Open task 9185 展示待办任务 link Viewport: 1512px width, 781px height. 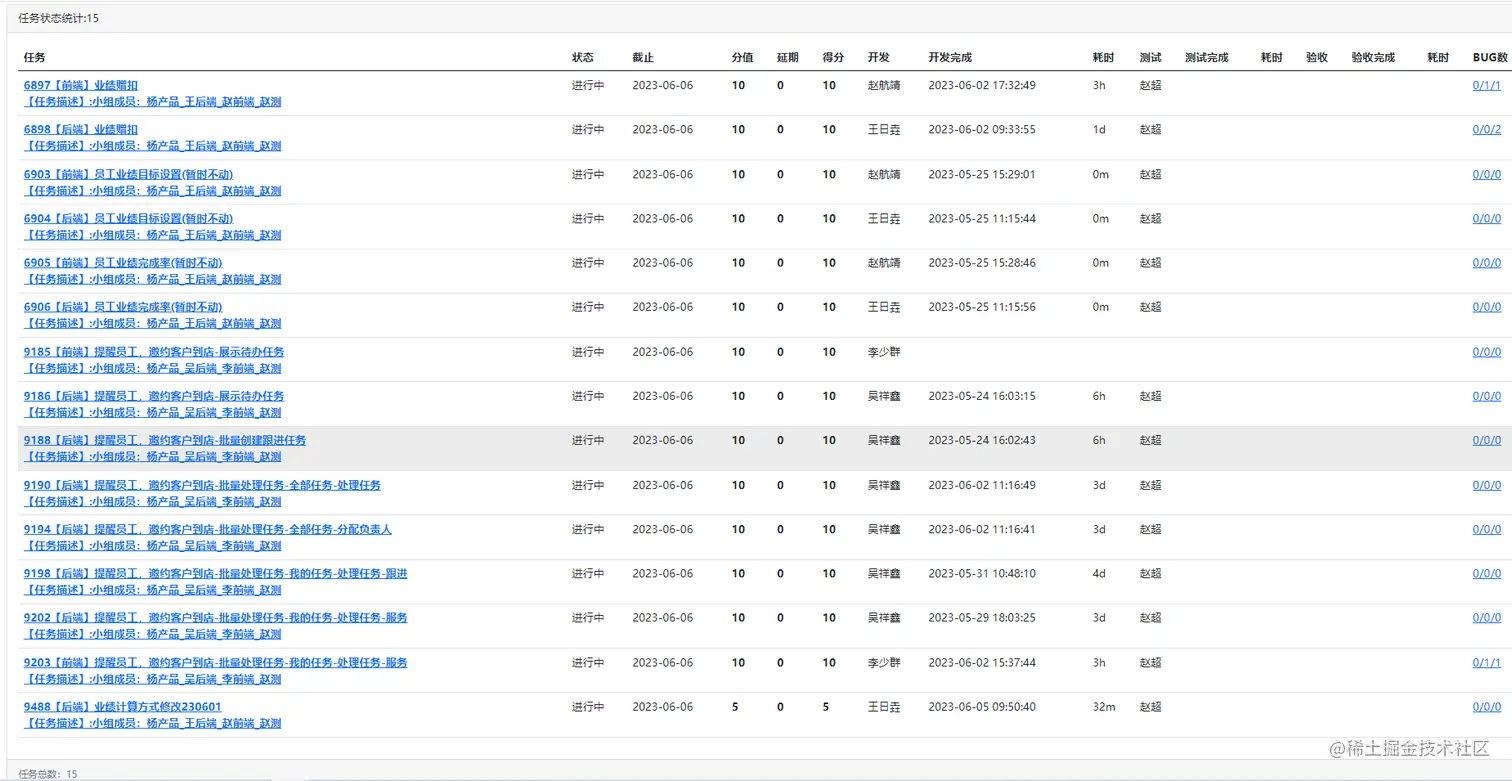154,352
